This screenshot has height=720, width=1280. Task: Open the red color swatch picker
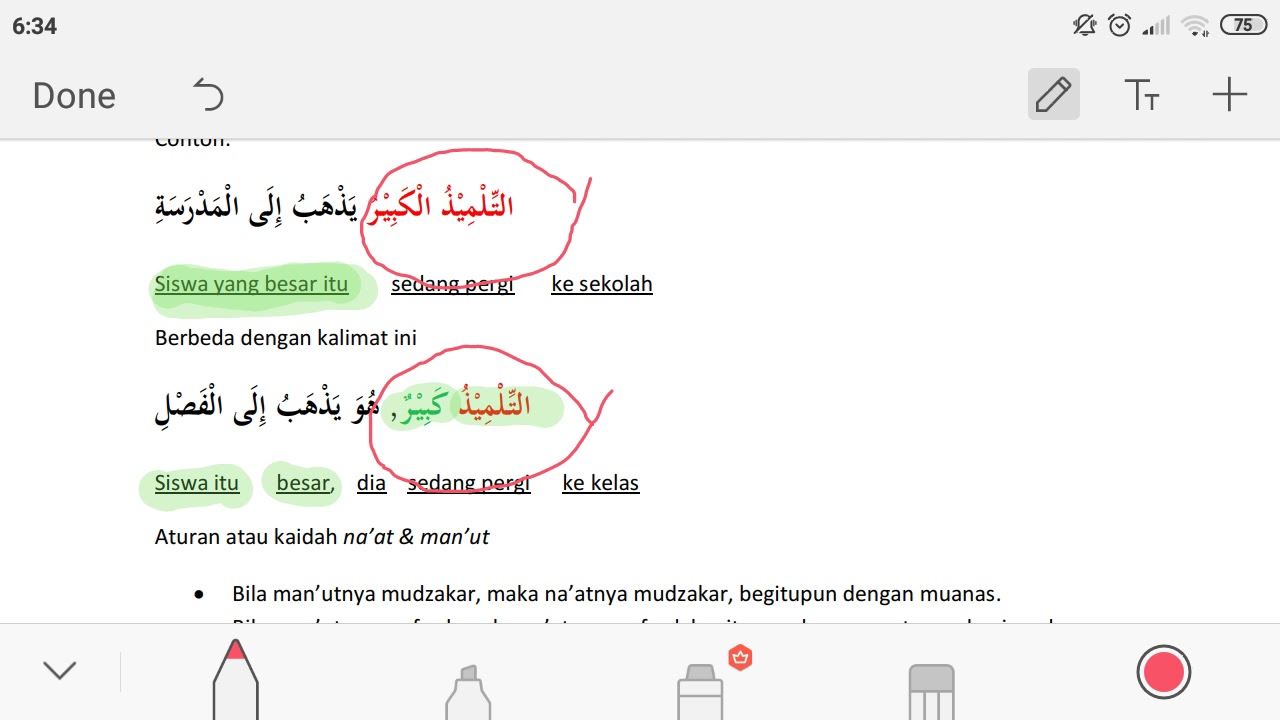point(1164,672)
